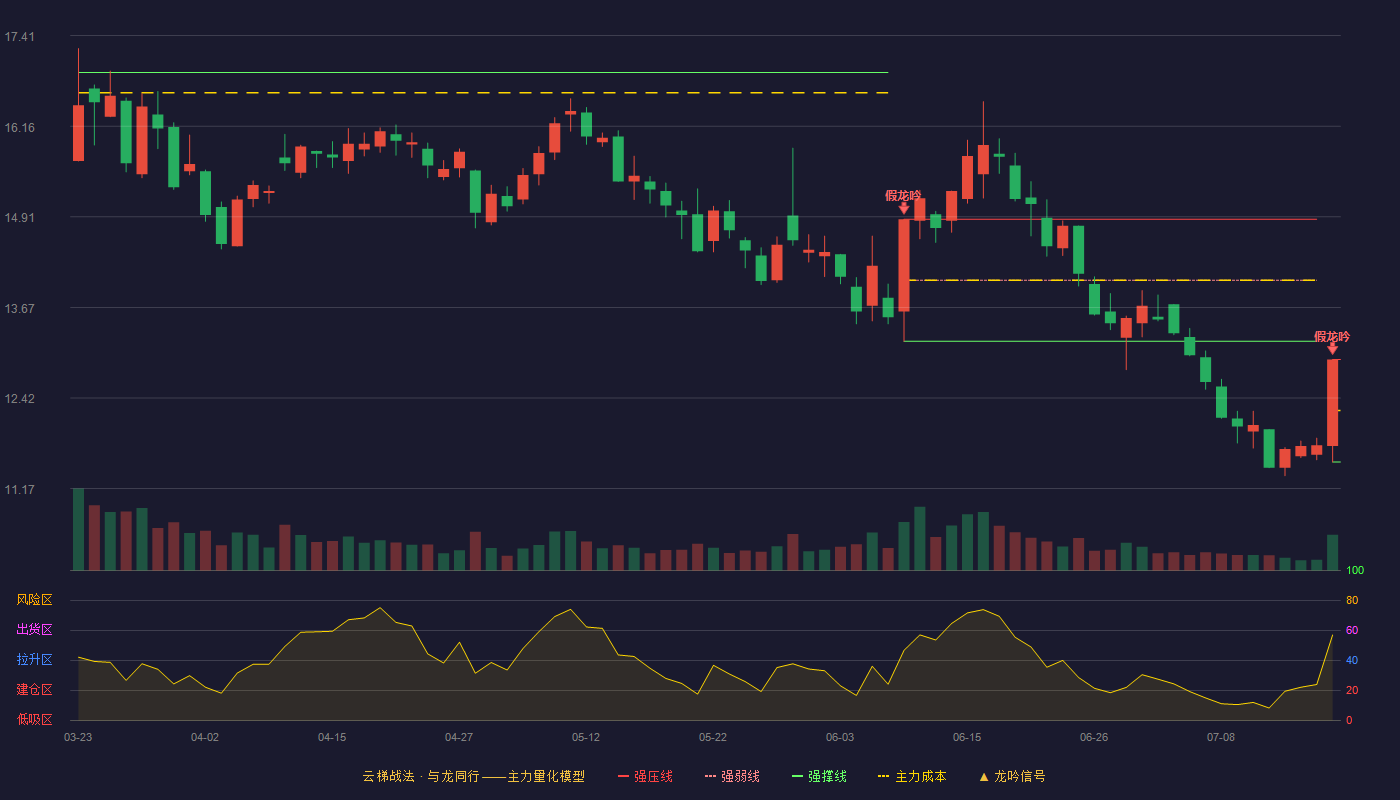
Task: Toggle the 龙吟信号 legend entry
Action: pyautogui.click(x=1011, y=776)
